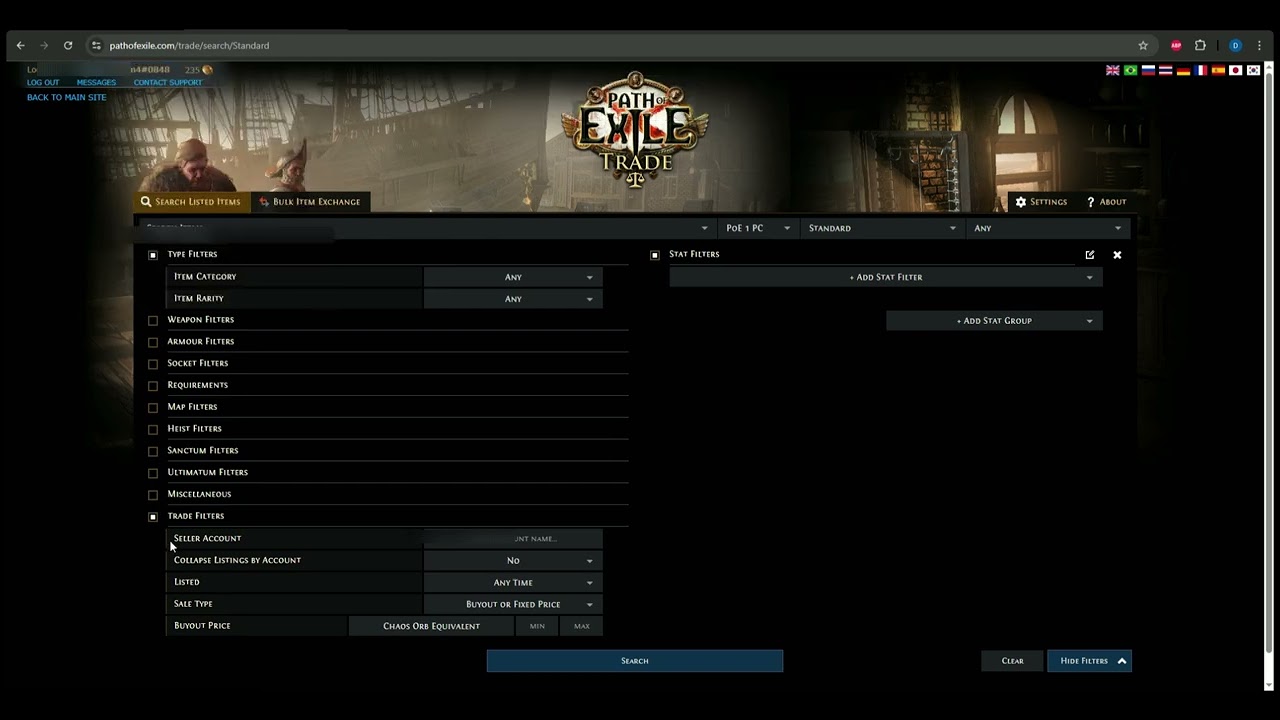Viewport: 1280px width, 720px height.
Task: Reload the trade page
Action: 68,45
